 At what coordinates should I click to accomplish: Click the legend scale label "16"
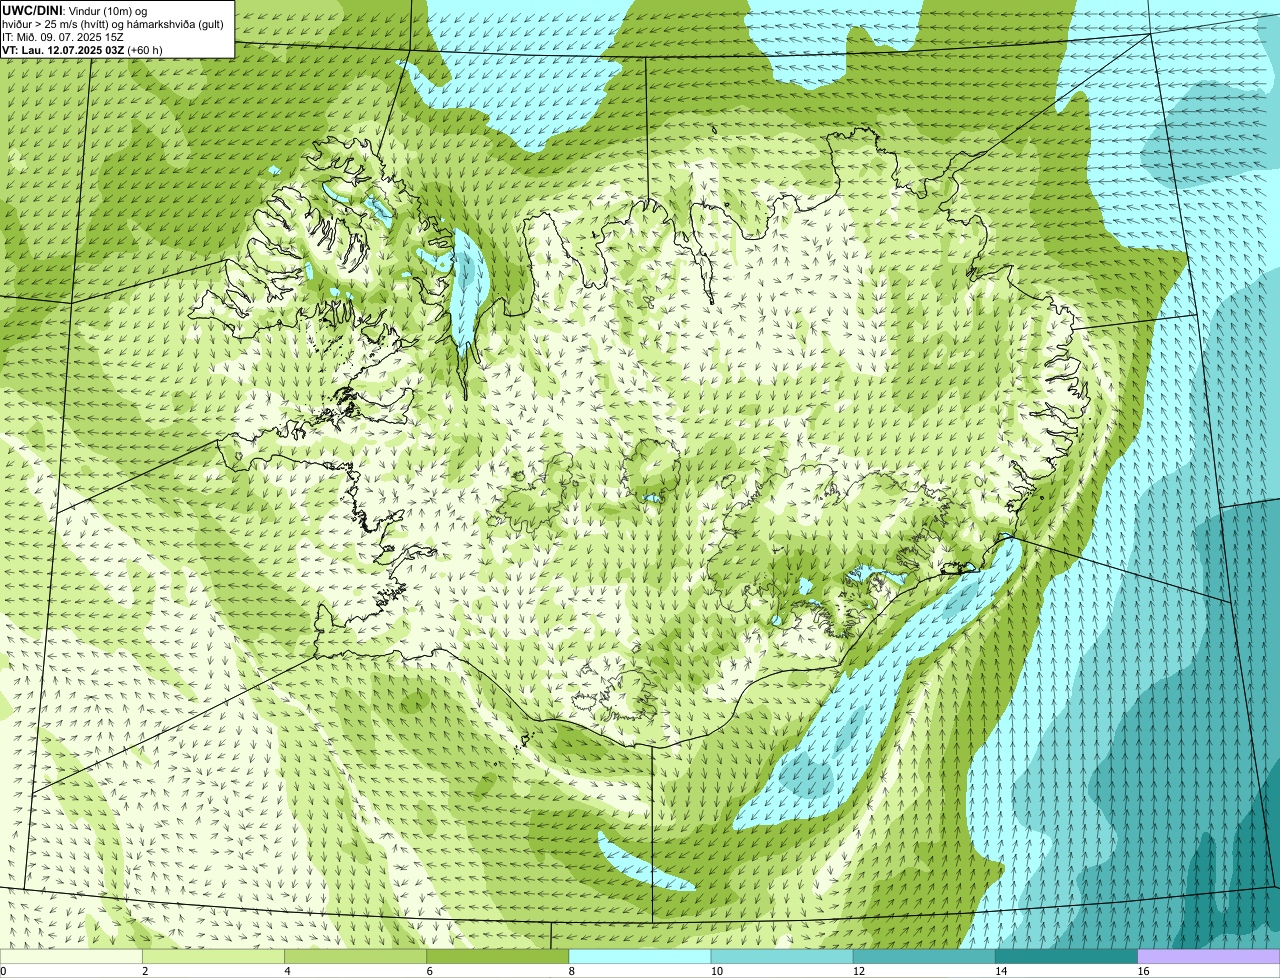pyautogui.click(x=1143, y=971)
